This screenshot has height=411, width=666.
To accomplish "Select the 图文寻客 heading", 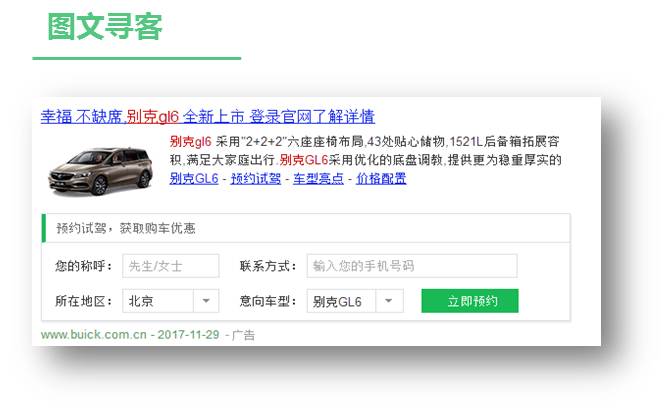I will 104,27.
